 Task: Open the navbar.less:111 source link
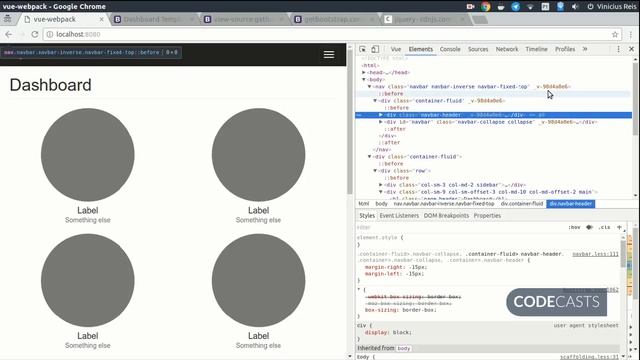(595, 254)
